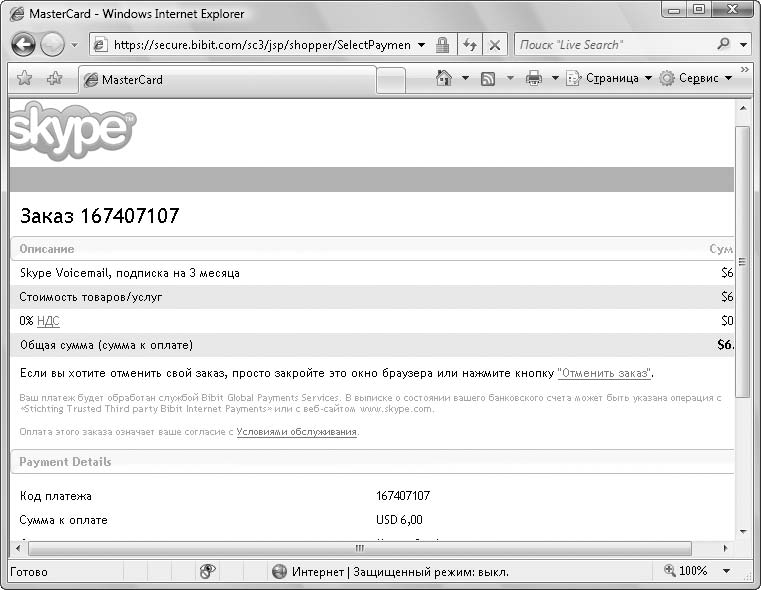Stop loading with the X button
The height and width of the screenshot is (590, 761).
pyautogui.click(x=495, y=45)
